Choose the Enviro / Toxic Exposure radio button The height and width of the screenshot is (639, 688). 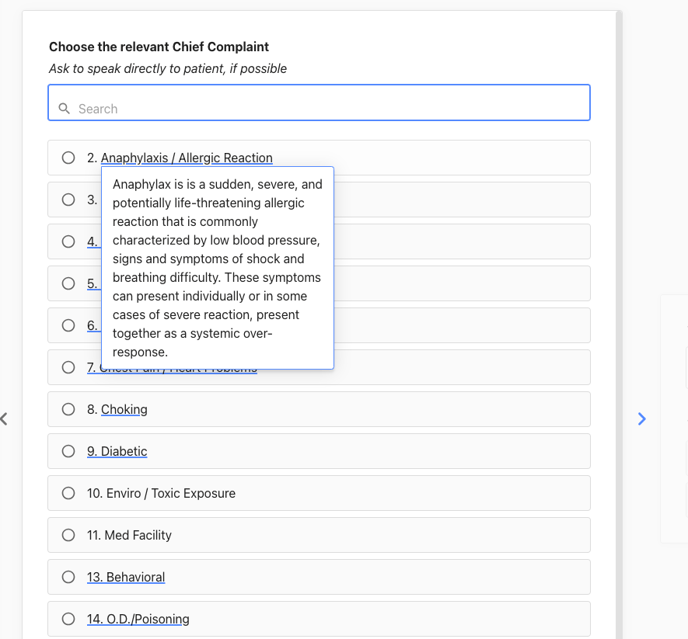68,493
